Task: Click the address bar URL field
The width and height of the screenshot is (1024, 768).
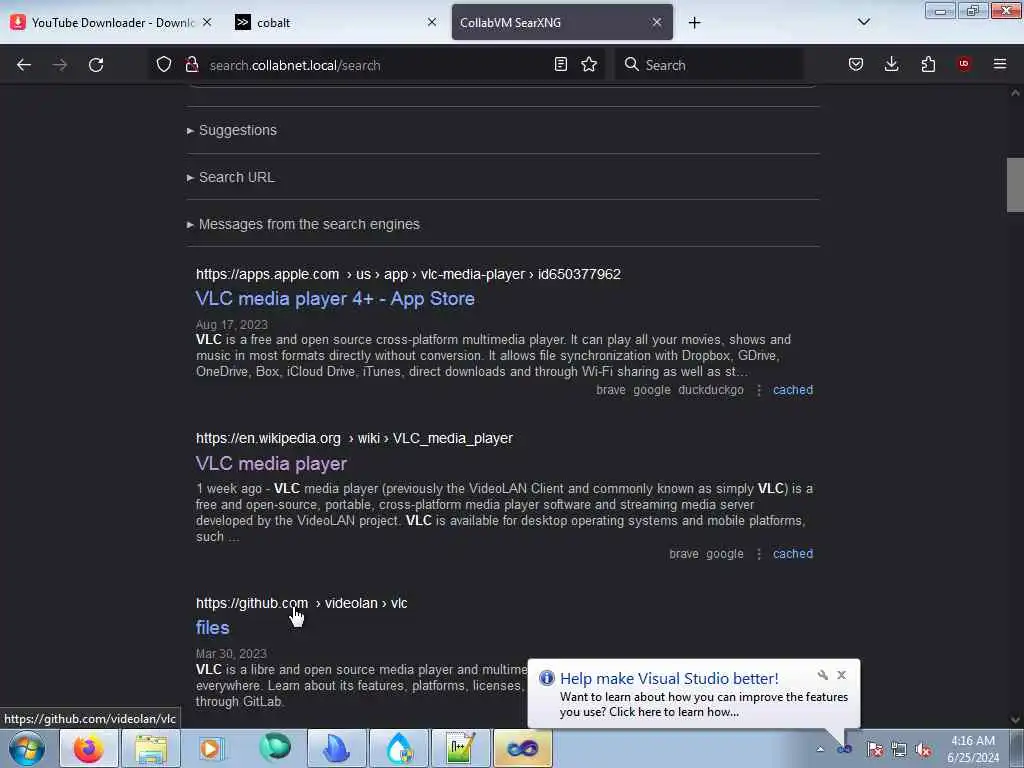Action: click(376, 65)
